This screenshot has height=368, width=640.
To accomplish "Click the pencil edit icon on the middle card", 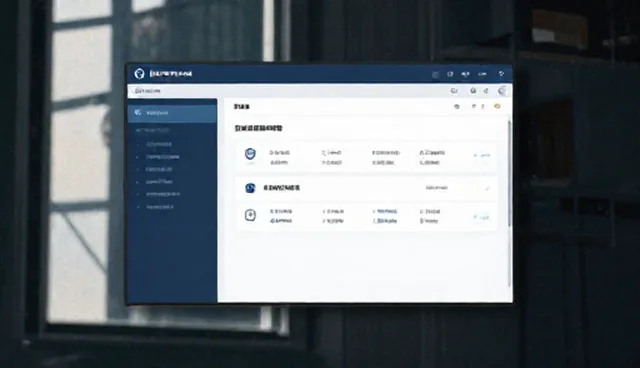I will [487, 188].
